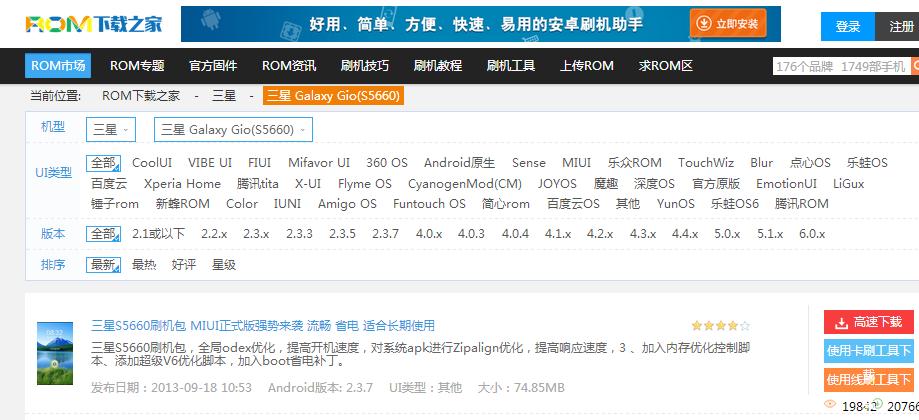This screenshot has height=420, width=919.
Task: Click the ROM下载之家 site logo
Action: coord(94,24)
